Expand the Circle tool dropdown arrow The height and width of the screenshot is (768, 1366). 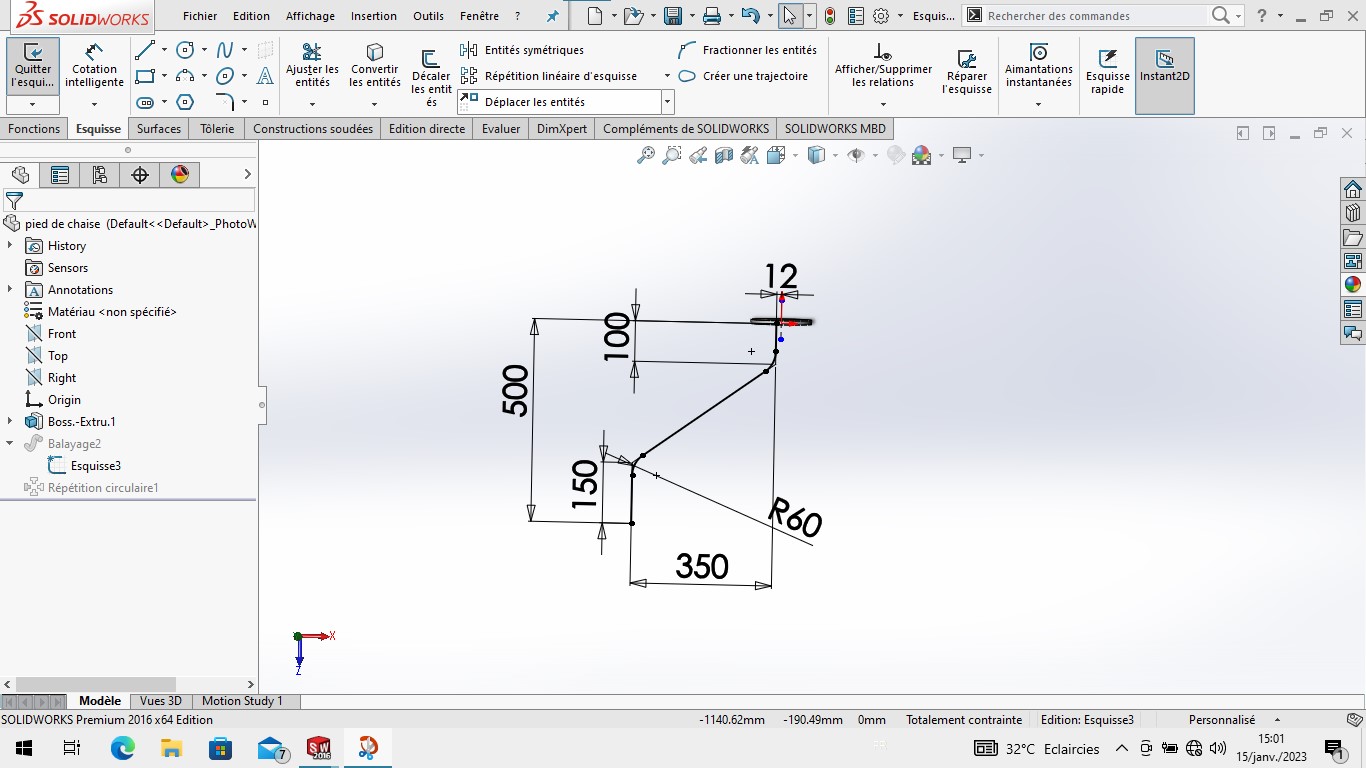204,50
